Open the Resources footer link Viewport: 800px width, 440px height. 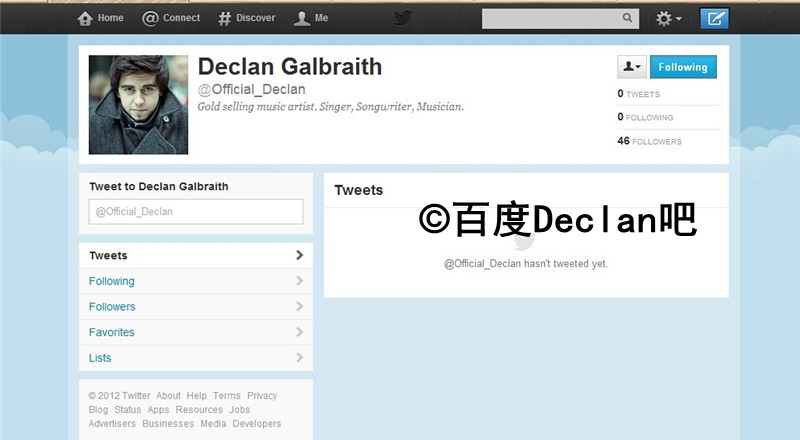[199, 410]
